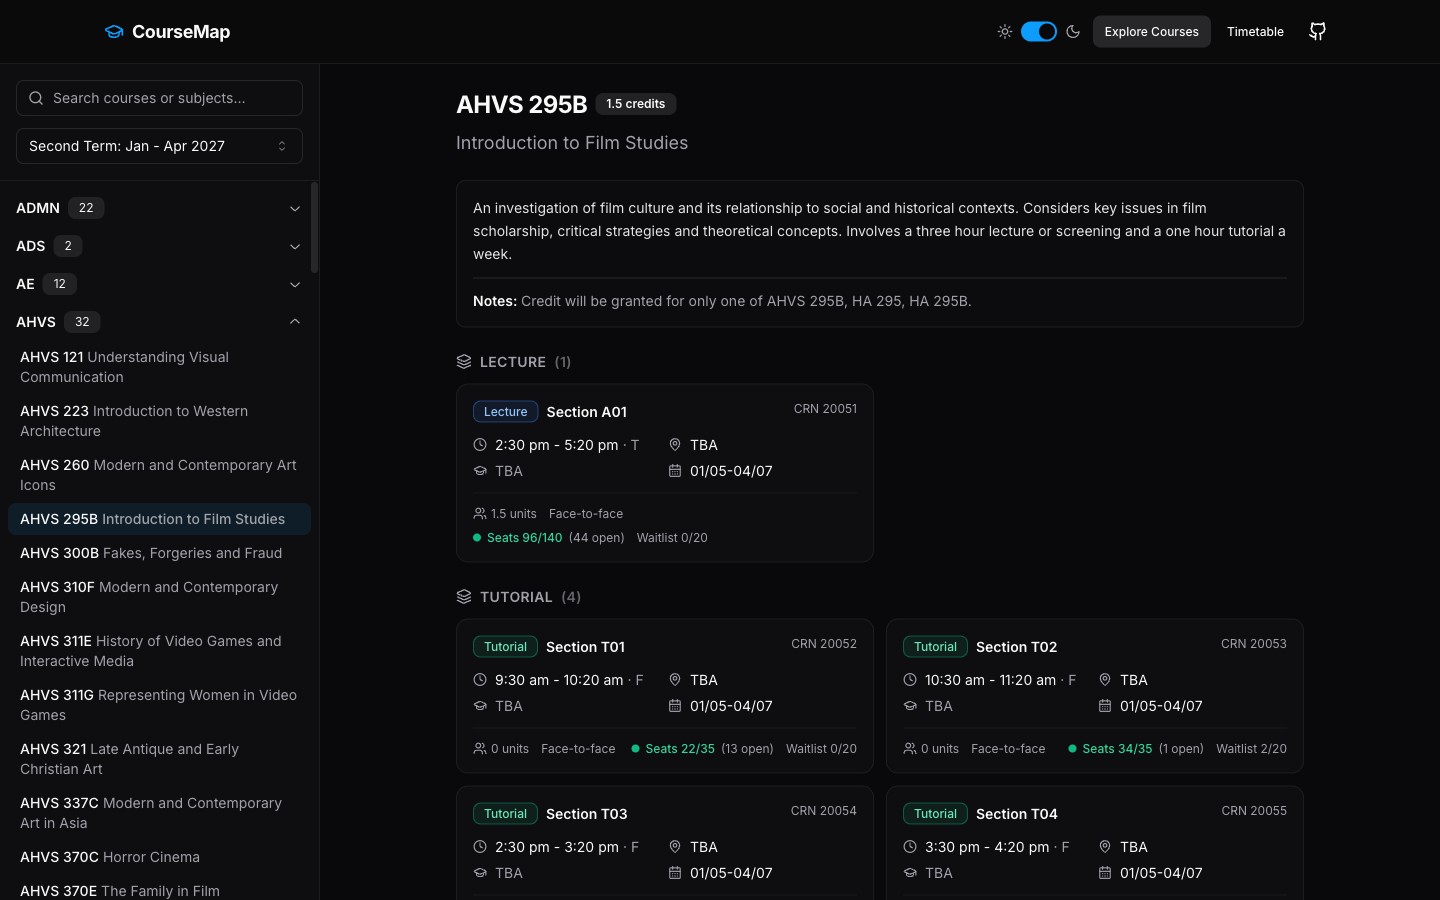Screen dimensions: 1440x900
Task: Open AHVS 311E History of Video Games
Action: click(159, 651)
